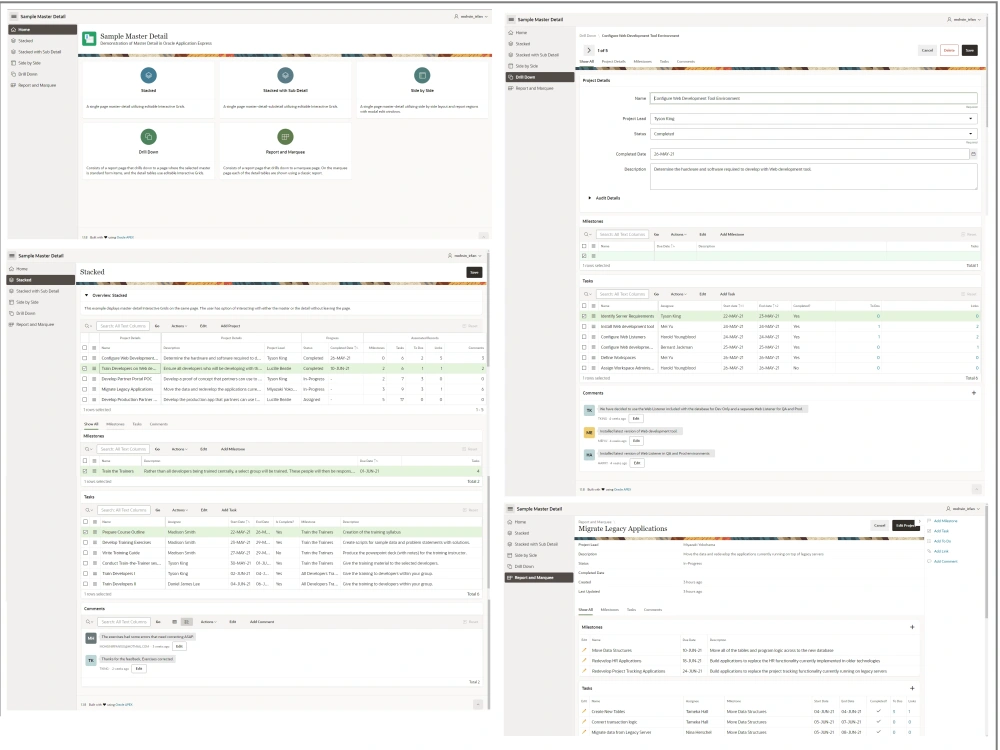Screen dimensions: 1000x750
Task: Check Install Web development tool task checkbox
Action: pyautogui.click(x=584, y=326)
